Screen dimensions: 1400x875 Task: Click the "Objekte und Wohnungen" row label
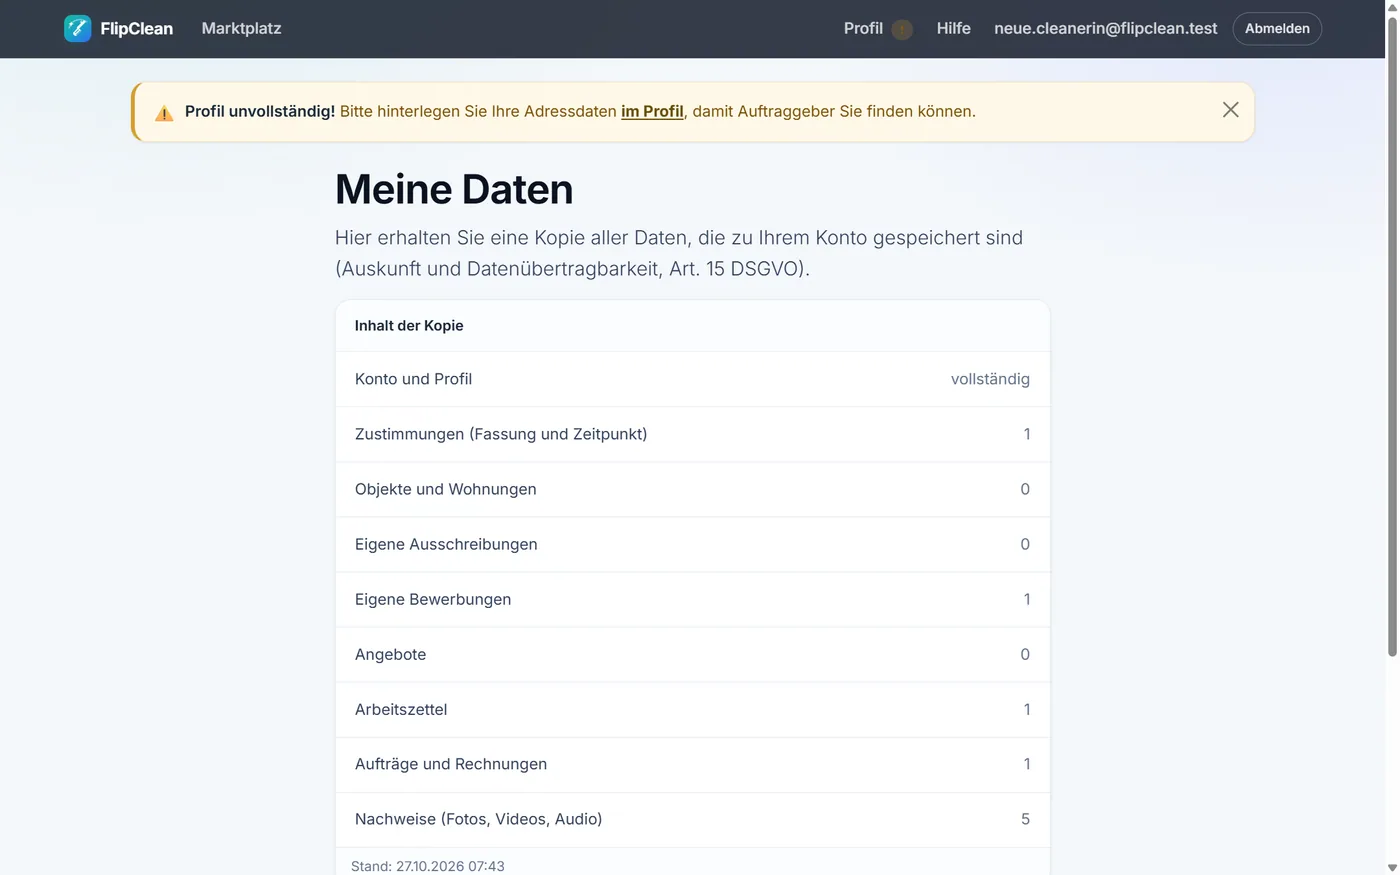(445, 489)
